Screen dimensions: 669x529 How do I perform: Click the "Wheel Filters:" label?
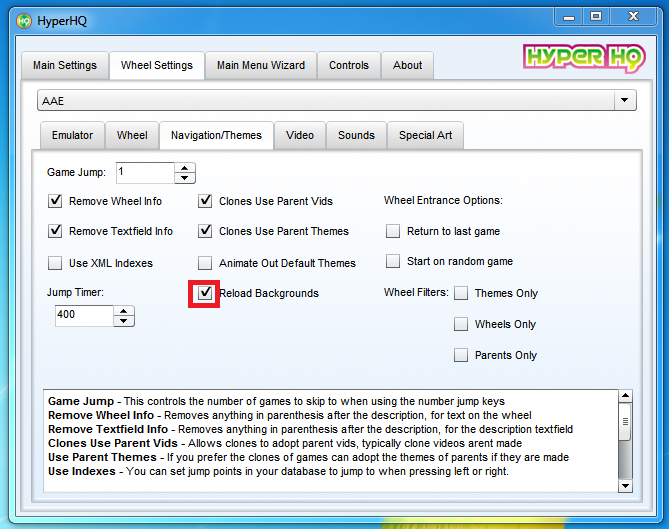click(x=416, y=292)
